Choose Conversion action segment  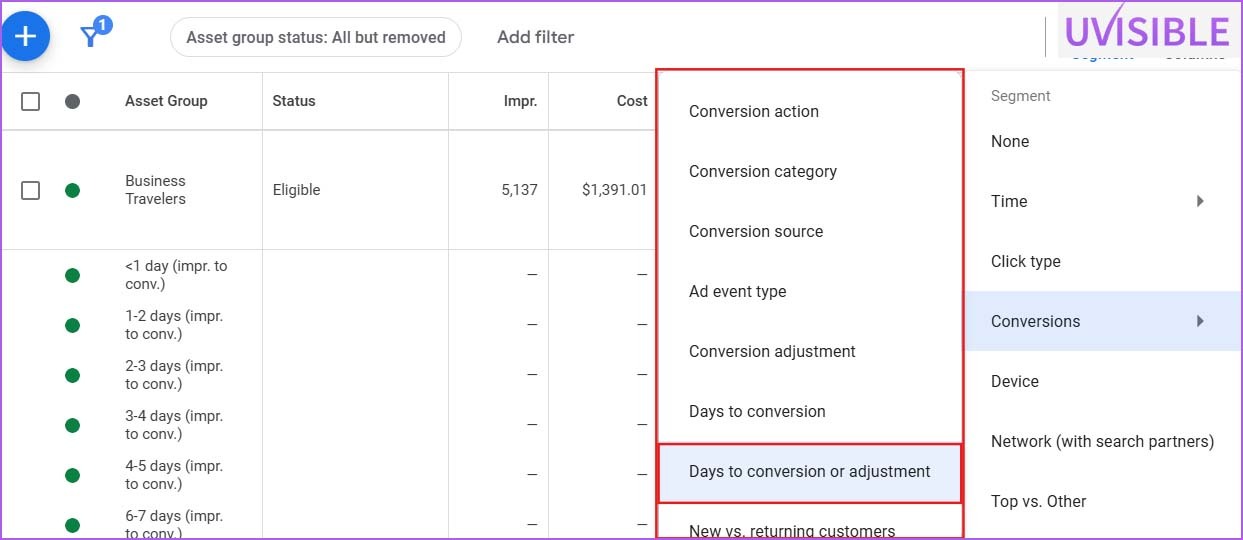click(x=754, y=111)
